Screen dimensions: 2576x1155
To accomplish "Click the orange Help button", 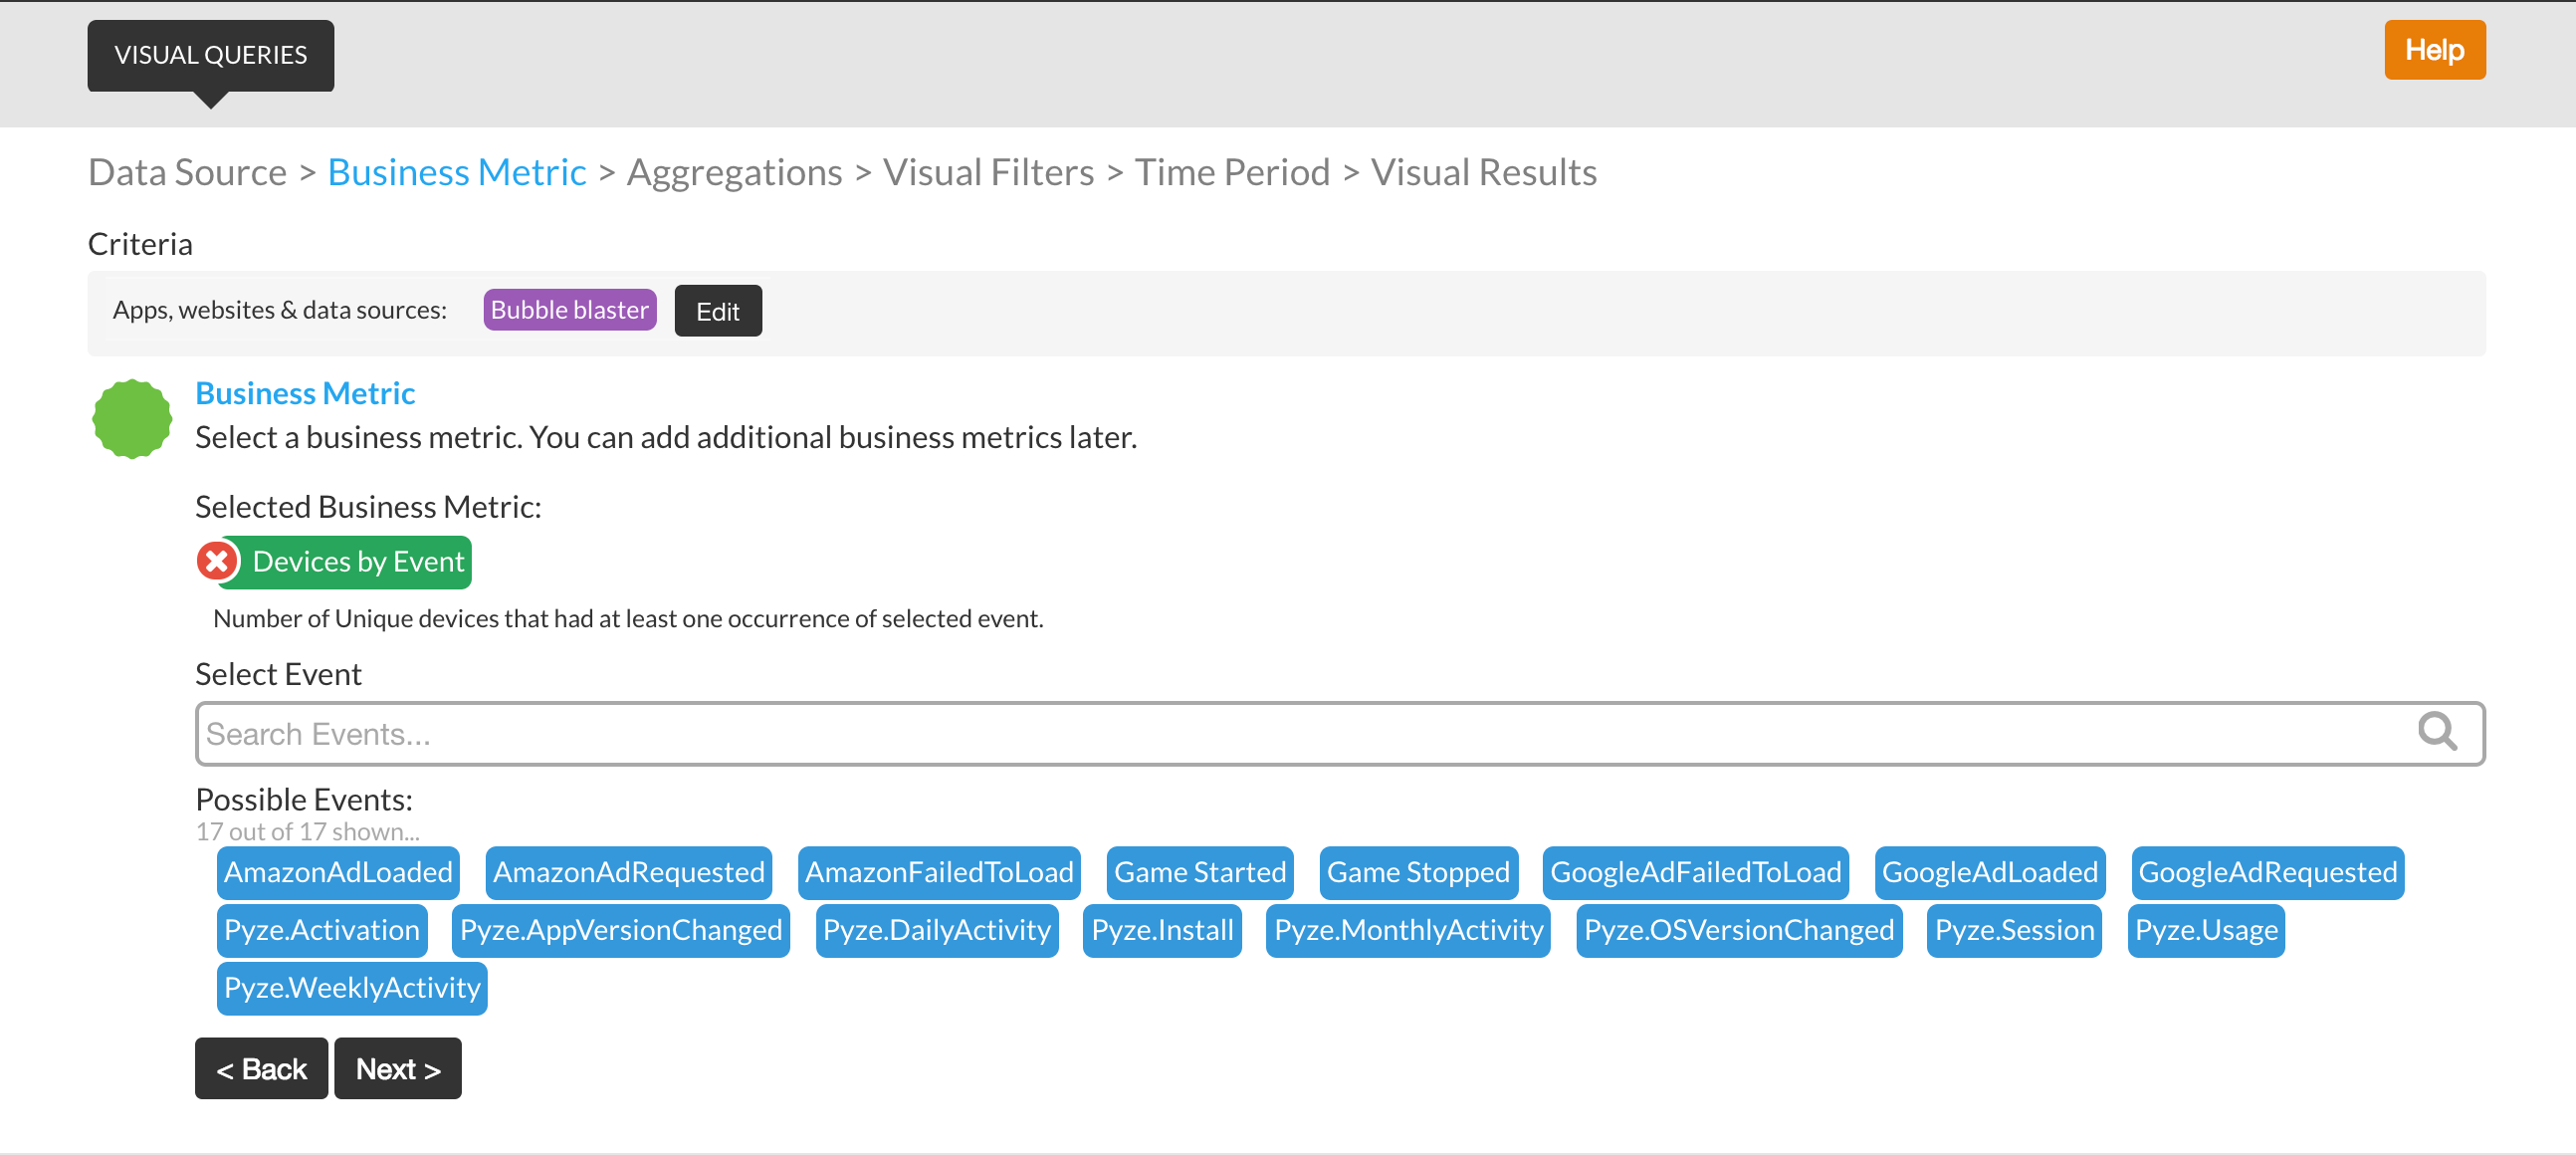I will click(x=2433, y=50).
